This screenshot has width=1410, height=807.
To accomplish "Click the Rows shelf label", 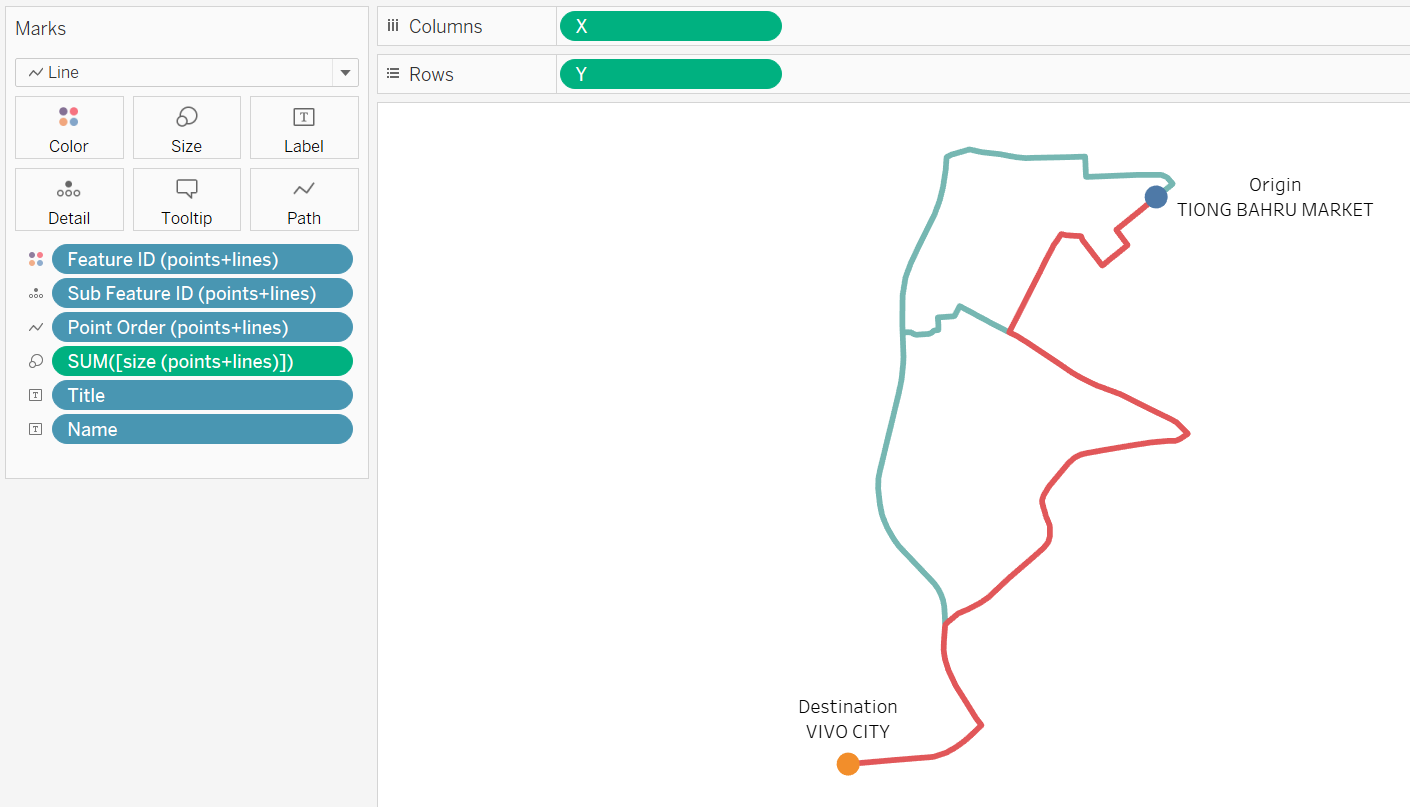I will [432, 74].
